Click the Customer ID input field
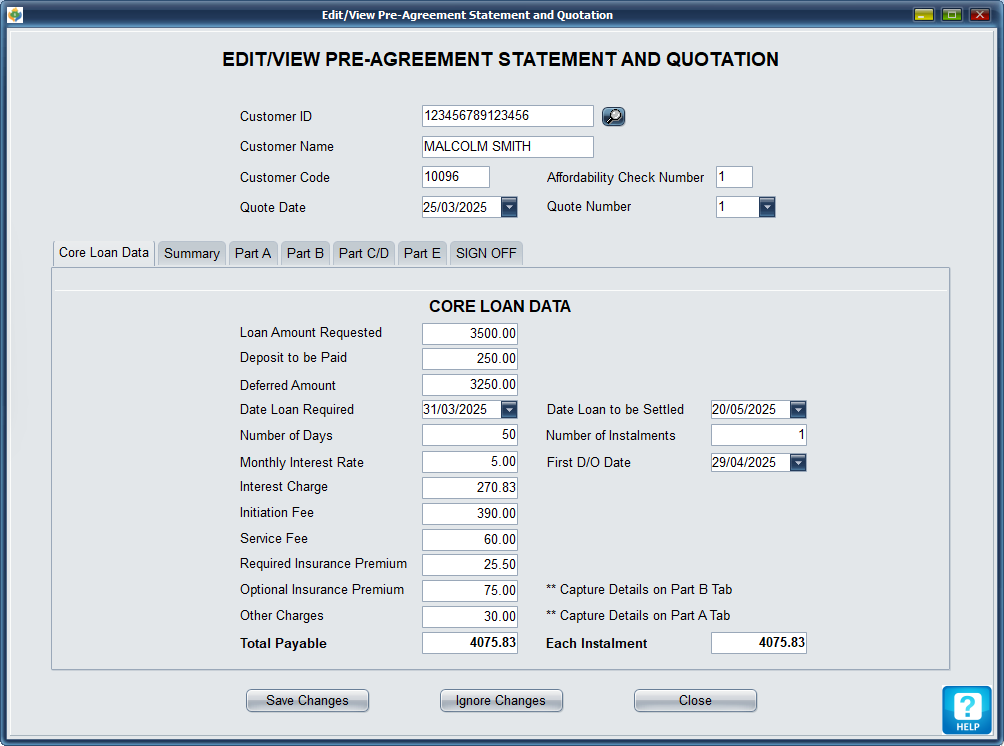Image resolution: width=1004 pixels, height=746 pixels. (507, 116)
